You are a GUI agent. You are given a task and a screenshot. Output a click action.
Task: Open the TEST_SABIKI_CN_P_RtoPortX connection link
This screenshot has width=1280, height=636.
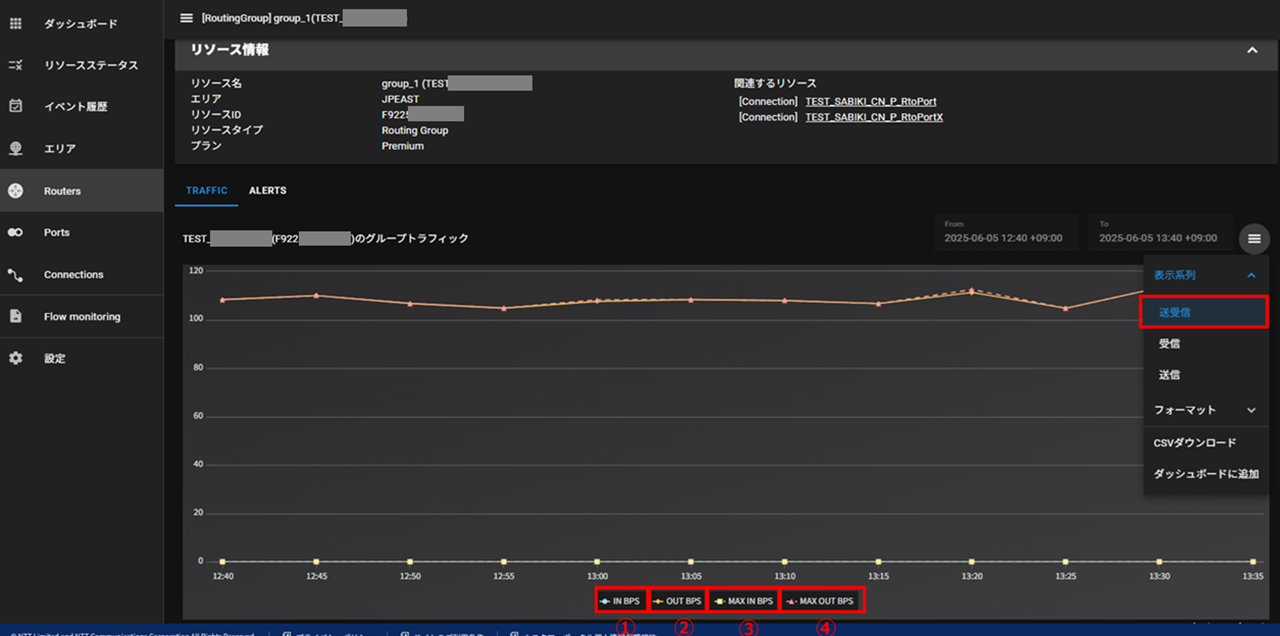(874, 117)
